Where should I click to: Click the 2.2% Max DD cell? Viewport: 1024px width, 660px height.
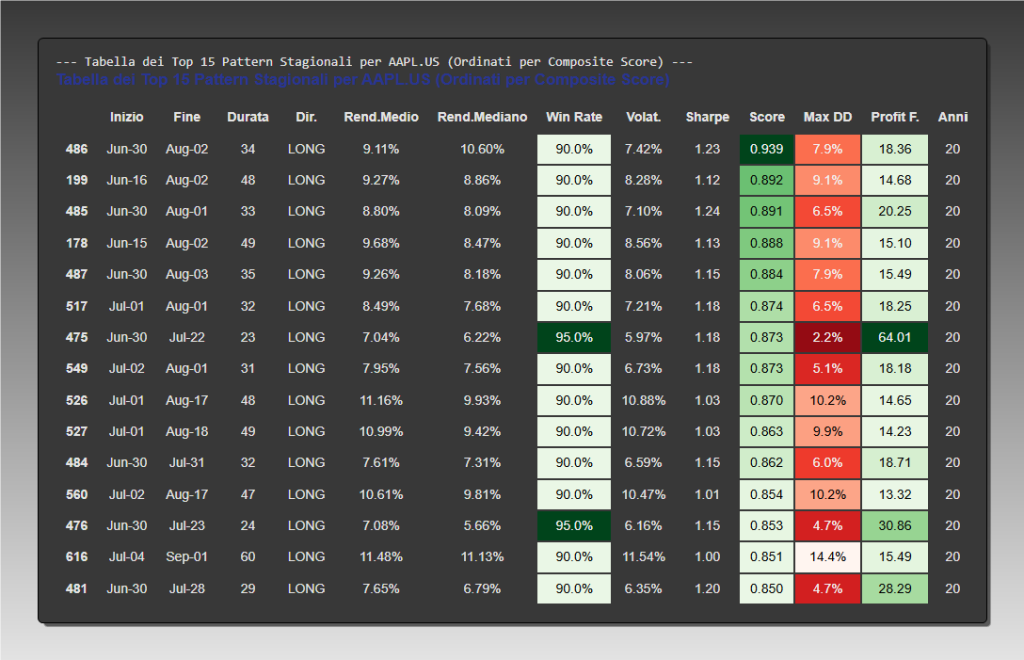click(x=827, y=338)
